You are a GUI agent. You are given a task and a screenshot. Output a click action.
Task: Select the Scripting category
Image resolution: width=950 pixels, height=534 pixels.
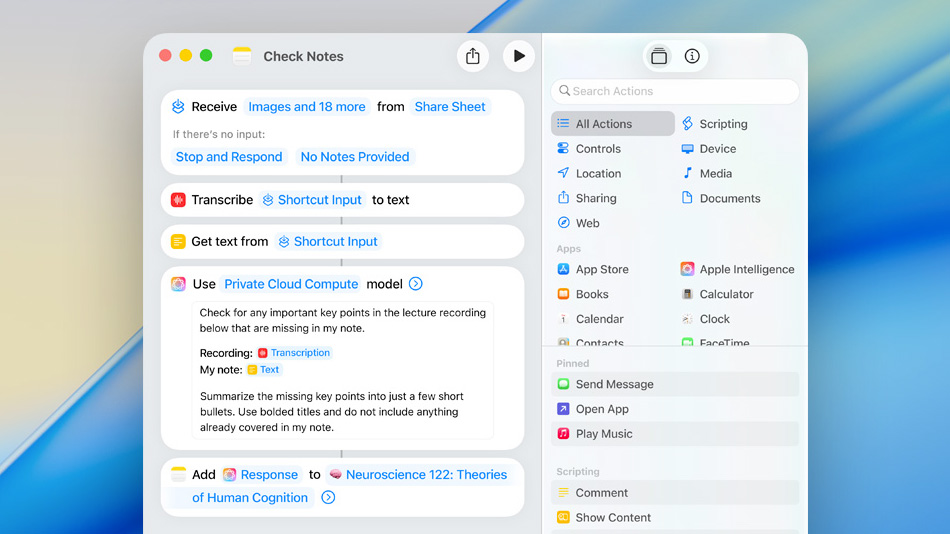click(x=722, y=124)
